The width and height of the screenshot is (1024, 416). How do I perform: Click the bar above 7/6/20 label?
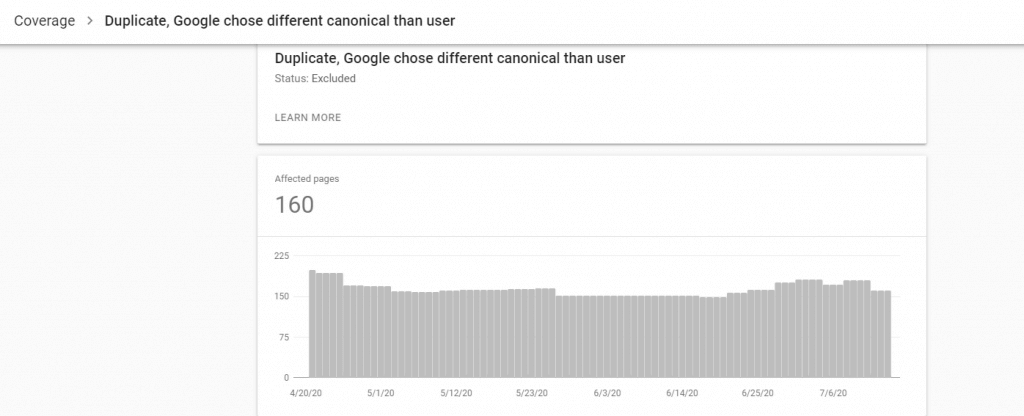click(833, 331)
